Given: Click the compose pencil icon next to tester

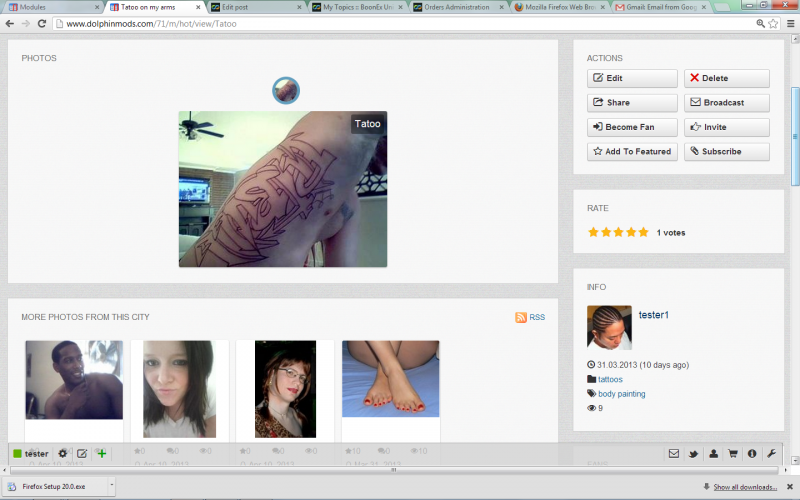Looking at the screenshot, I should point(82,453).
